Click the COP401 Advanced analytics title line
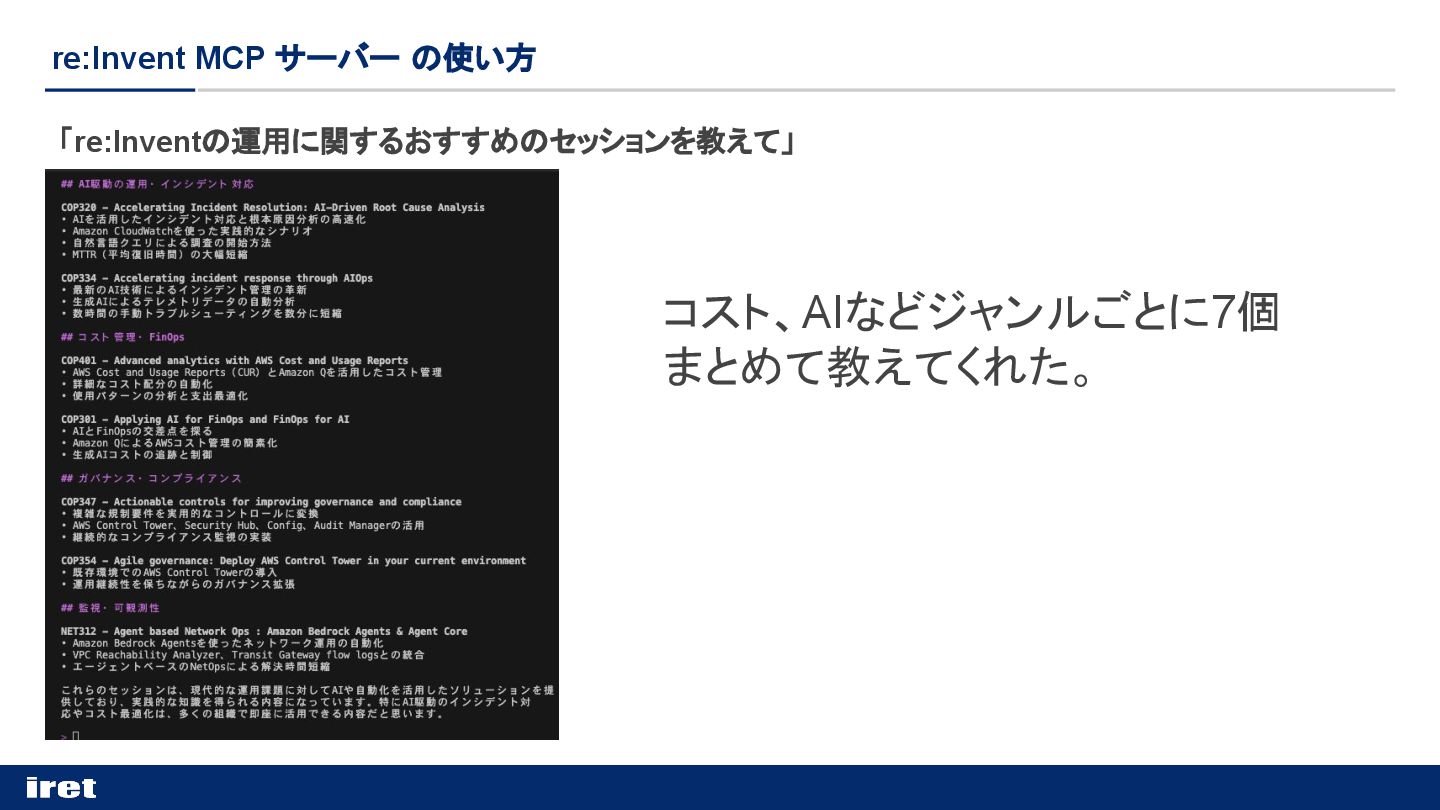 coord(235,360)
